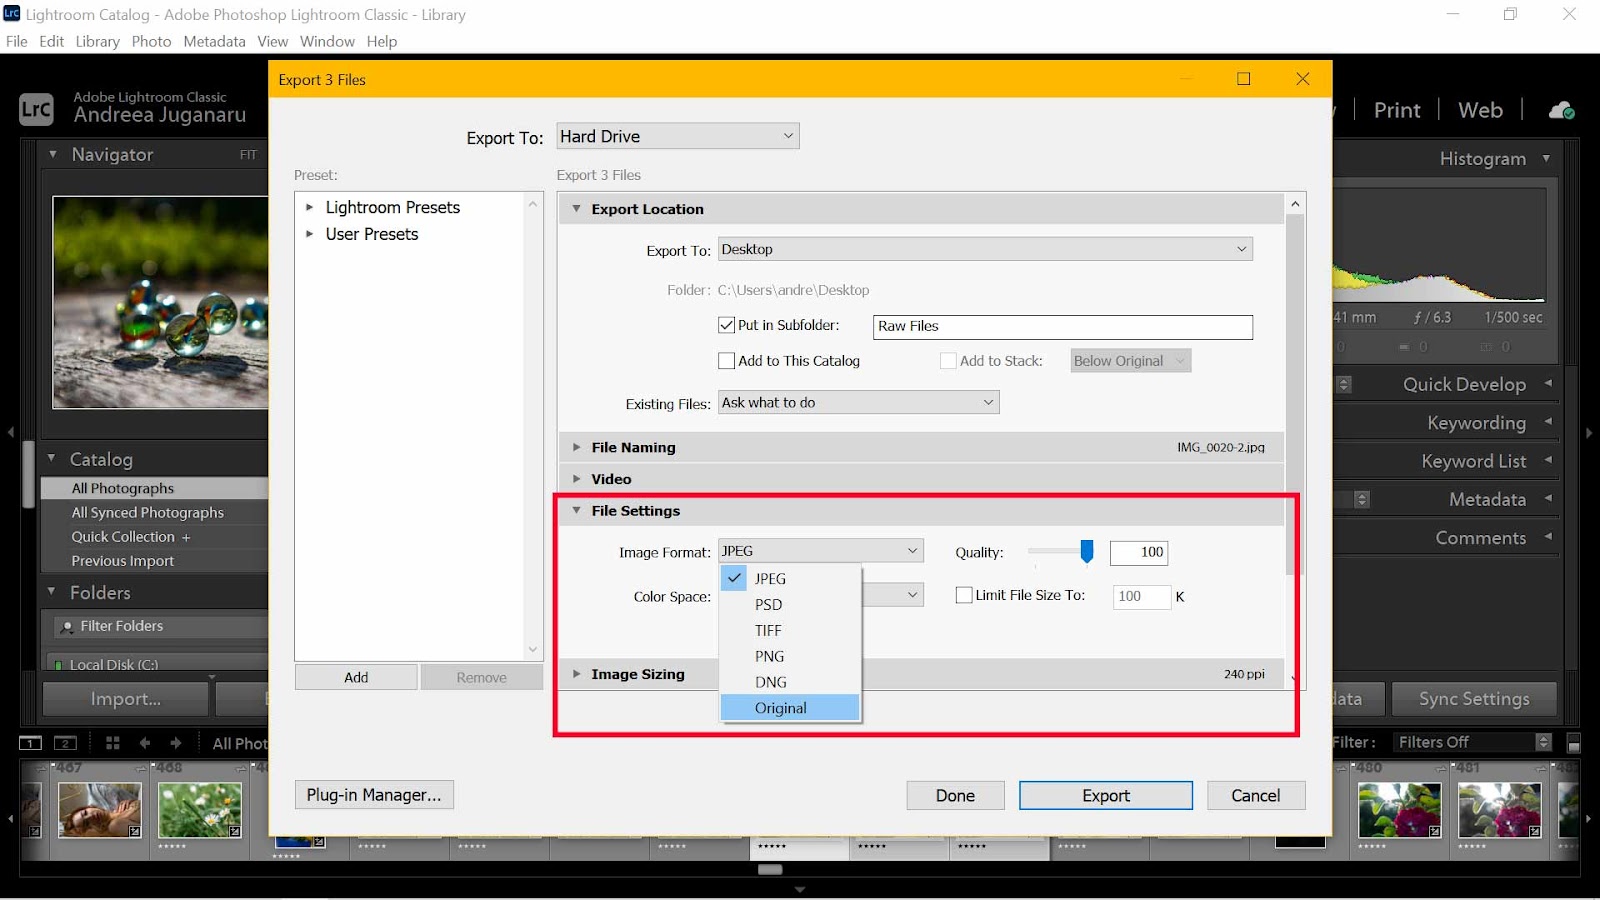Click Sync Settings button
Image resolution: width=1600 pixels, height=900 pixels.
[1474, 699]
